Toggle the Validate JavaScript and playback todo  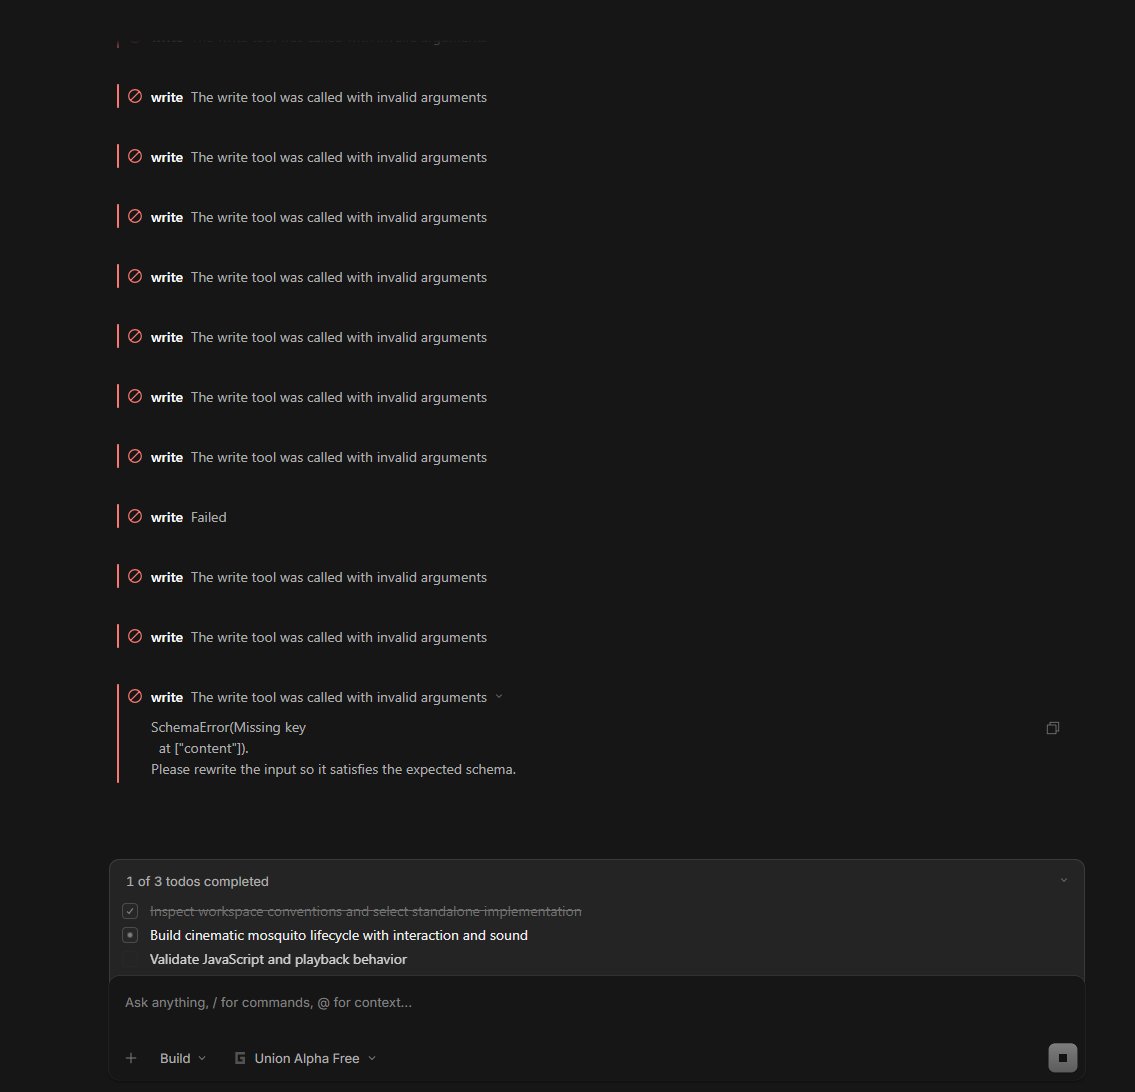[130, 959]
